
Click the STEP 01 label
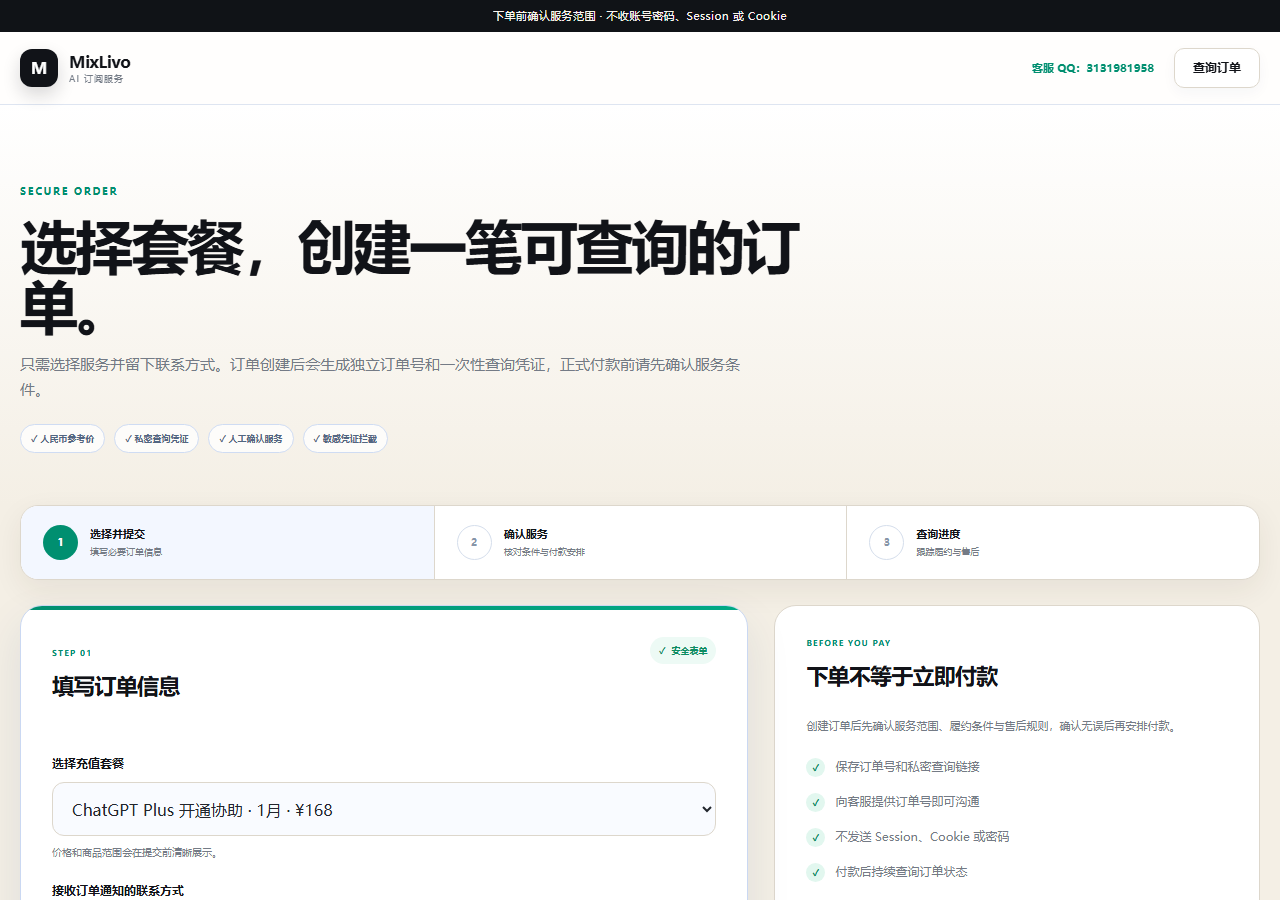[72, 653]
